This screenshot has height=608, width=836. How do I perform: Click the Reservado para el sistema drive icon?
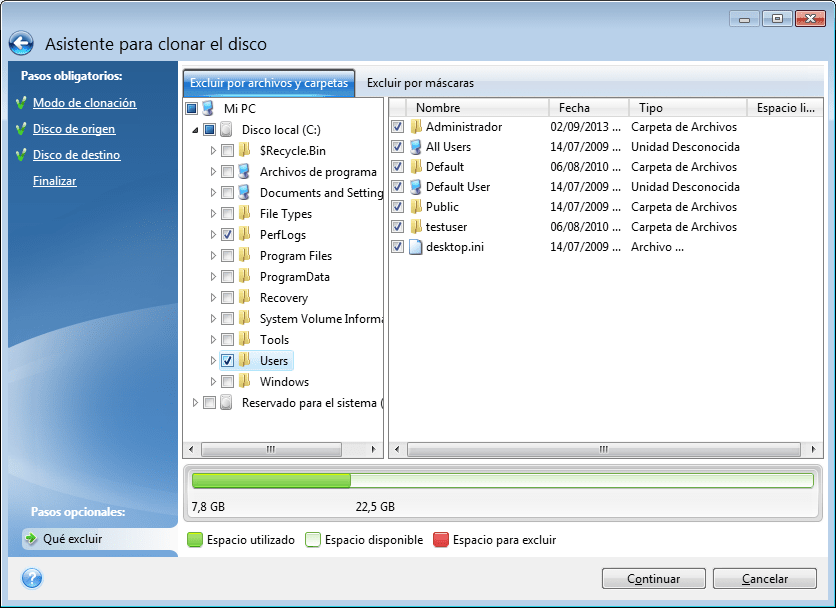(227, 403)
